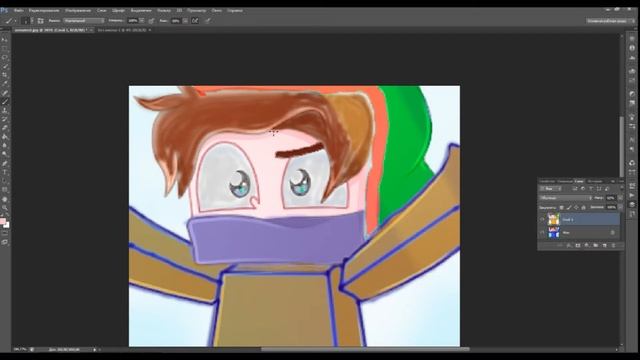The width and height of the screenshot is (640, 360).
Task: Select the Clone Stamp tool
Action: coord(5,111)
